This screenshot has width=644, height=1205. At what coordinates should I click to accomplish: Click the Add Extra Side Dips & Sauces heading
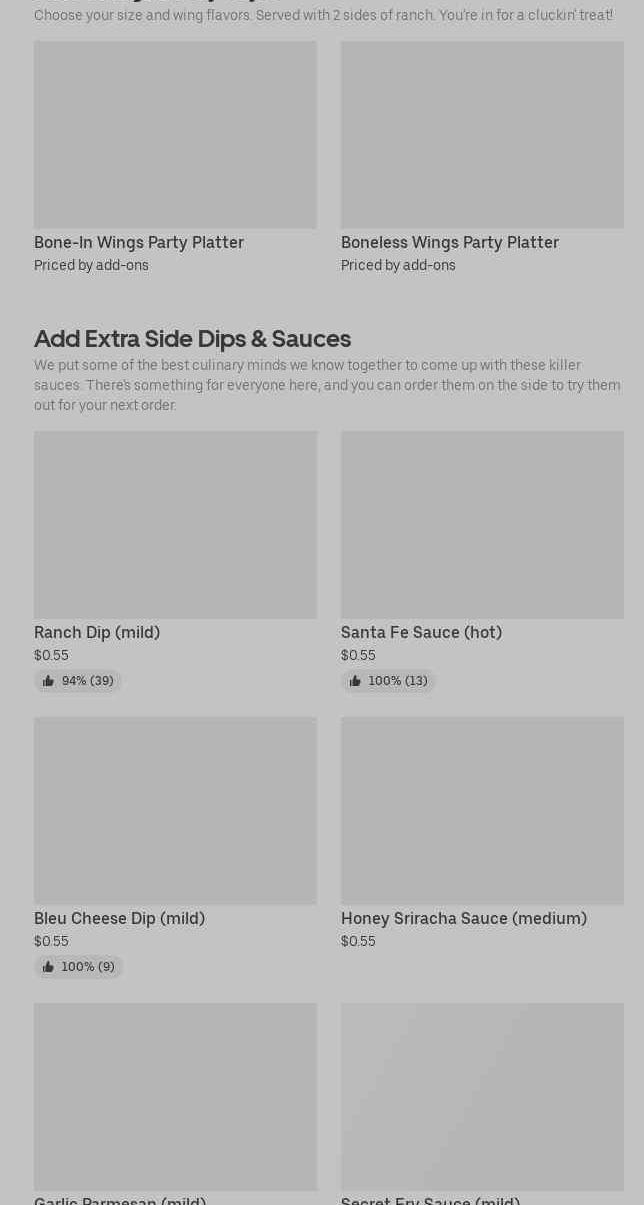pyautogui.click(x=192, y=339)
